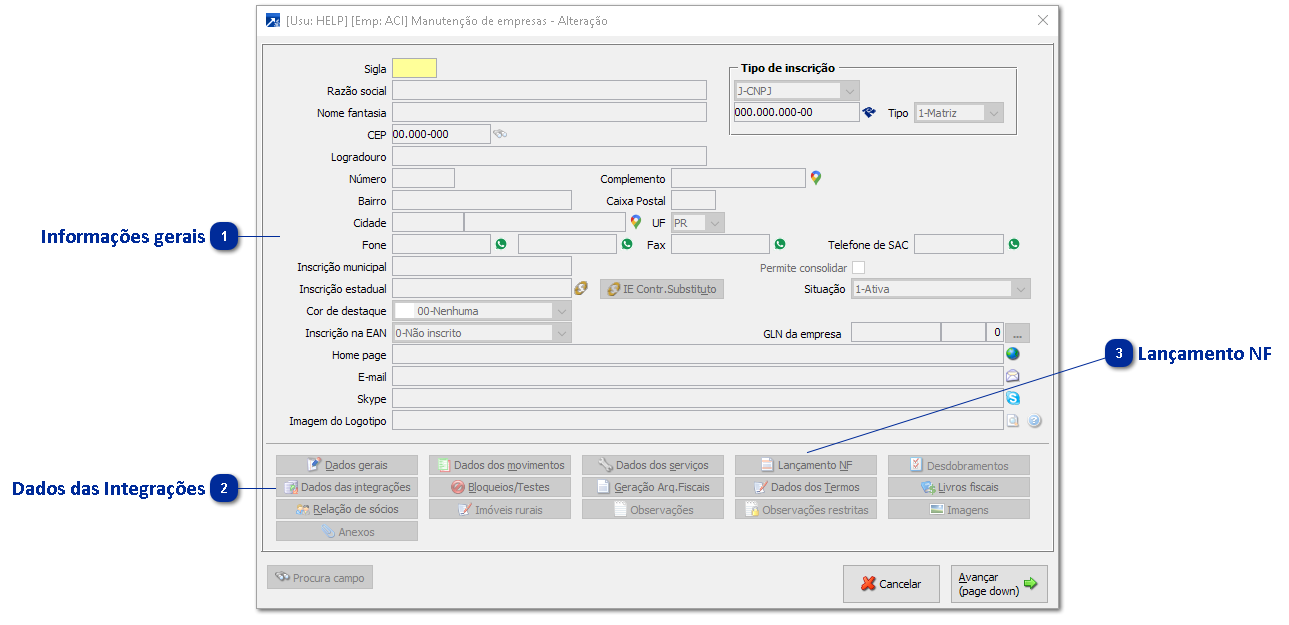Toggle the Permite consolidar checkbox
Screen dimensions: 1289x625
tap(858, 267)
